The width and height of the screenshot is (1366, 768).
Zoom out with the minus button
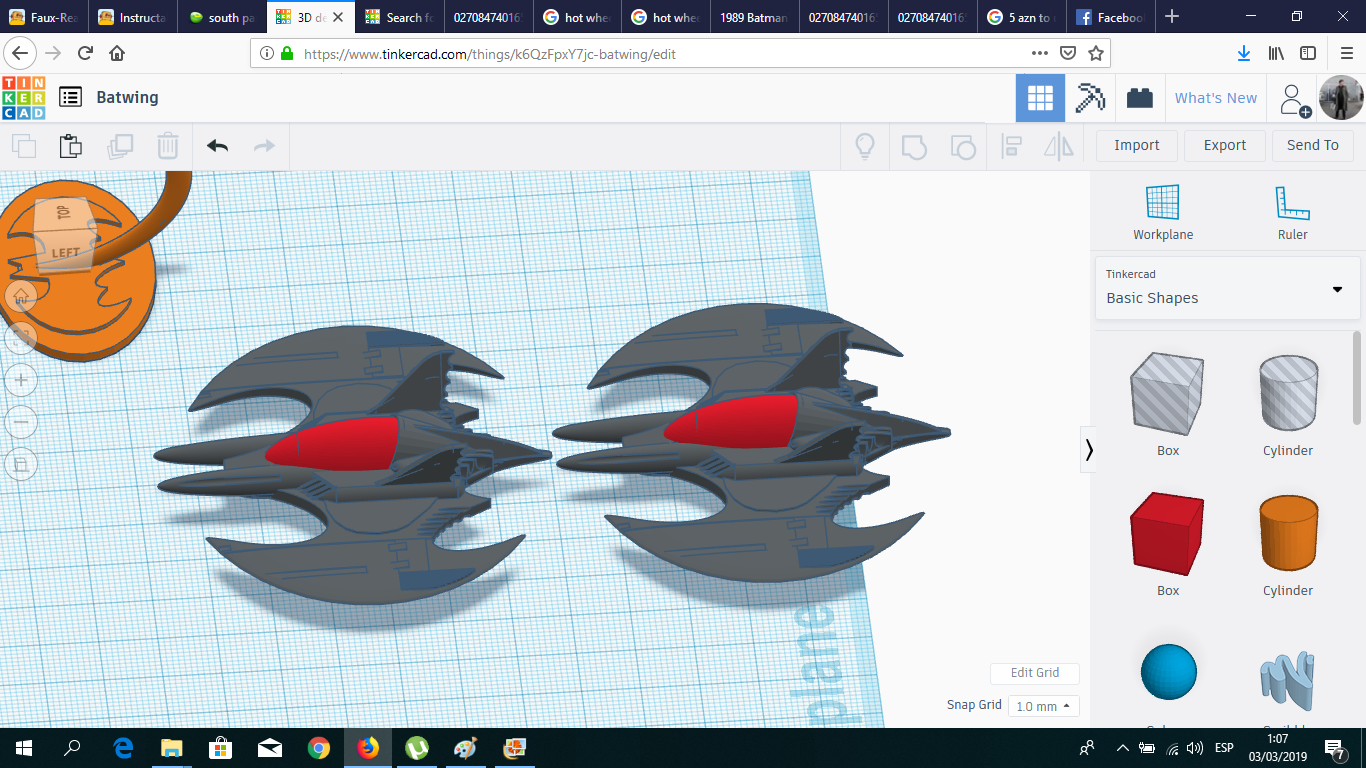(21, 422)
